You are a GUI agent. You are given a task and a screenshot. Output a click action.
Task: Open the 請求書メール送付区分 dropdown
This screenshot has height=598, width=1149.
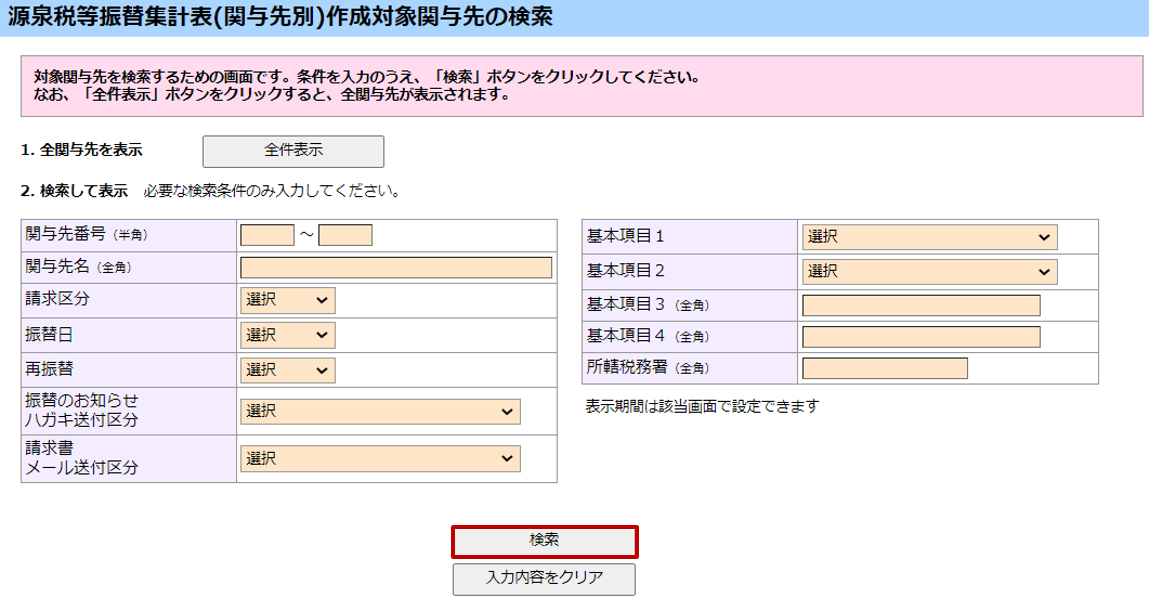[380, 459]
